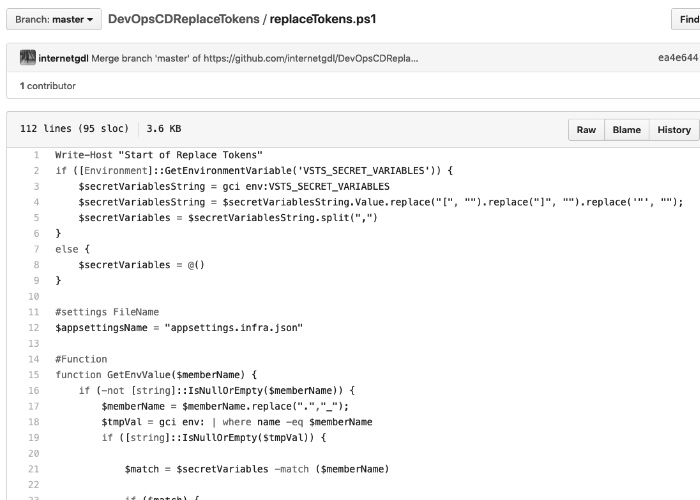Click the internetgdl avatar image
This screenshot has width=700, height=500.
(28, 58)
